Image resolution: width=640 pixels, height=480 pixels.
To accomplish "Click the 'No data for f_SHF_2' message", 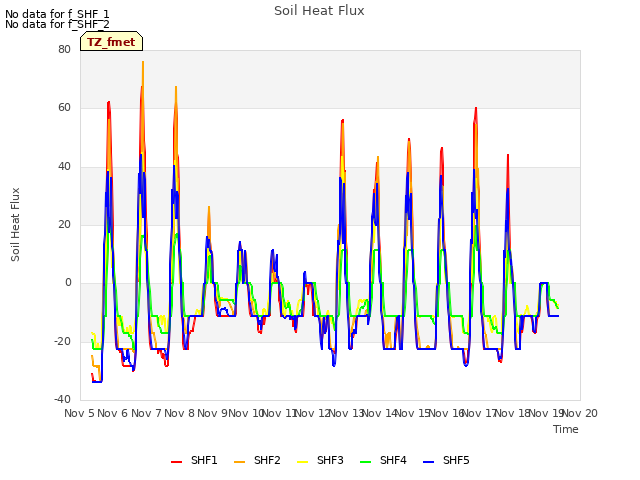I will click(57, 24).
